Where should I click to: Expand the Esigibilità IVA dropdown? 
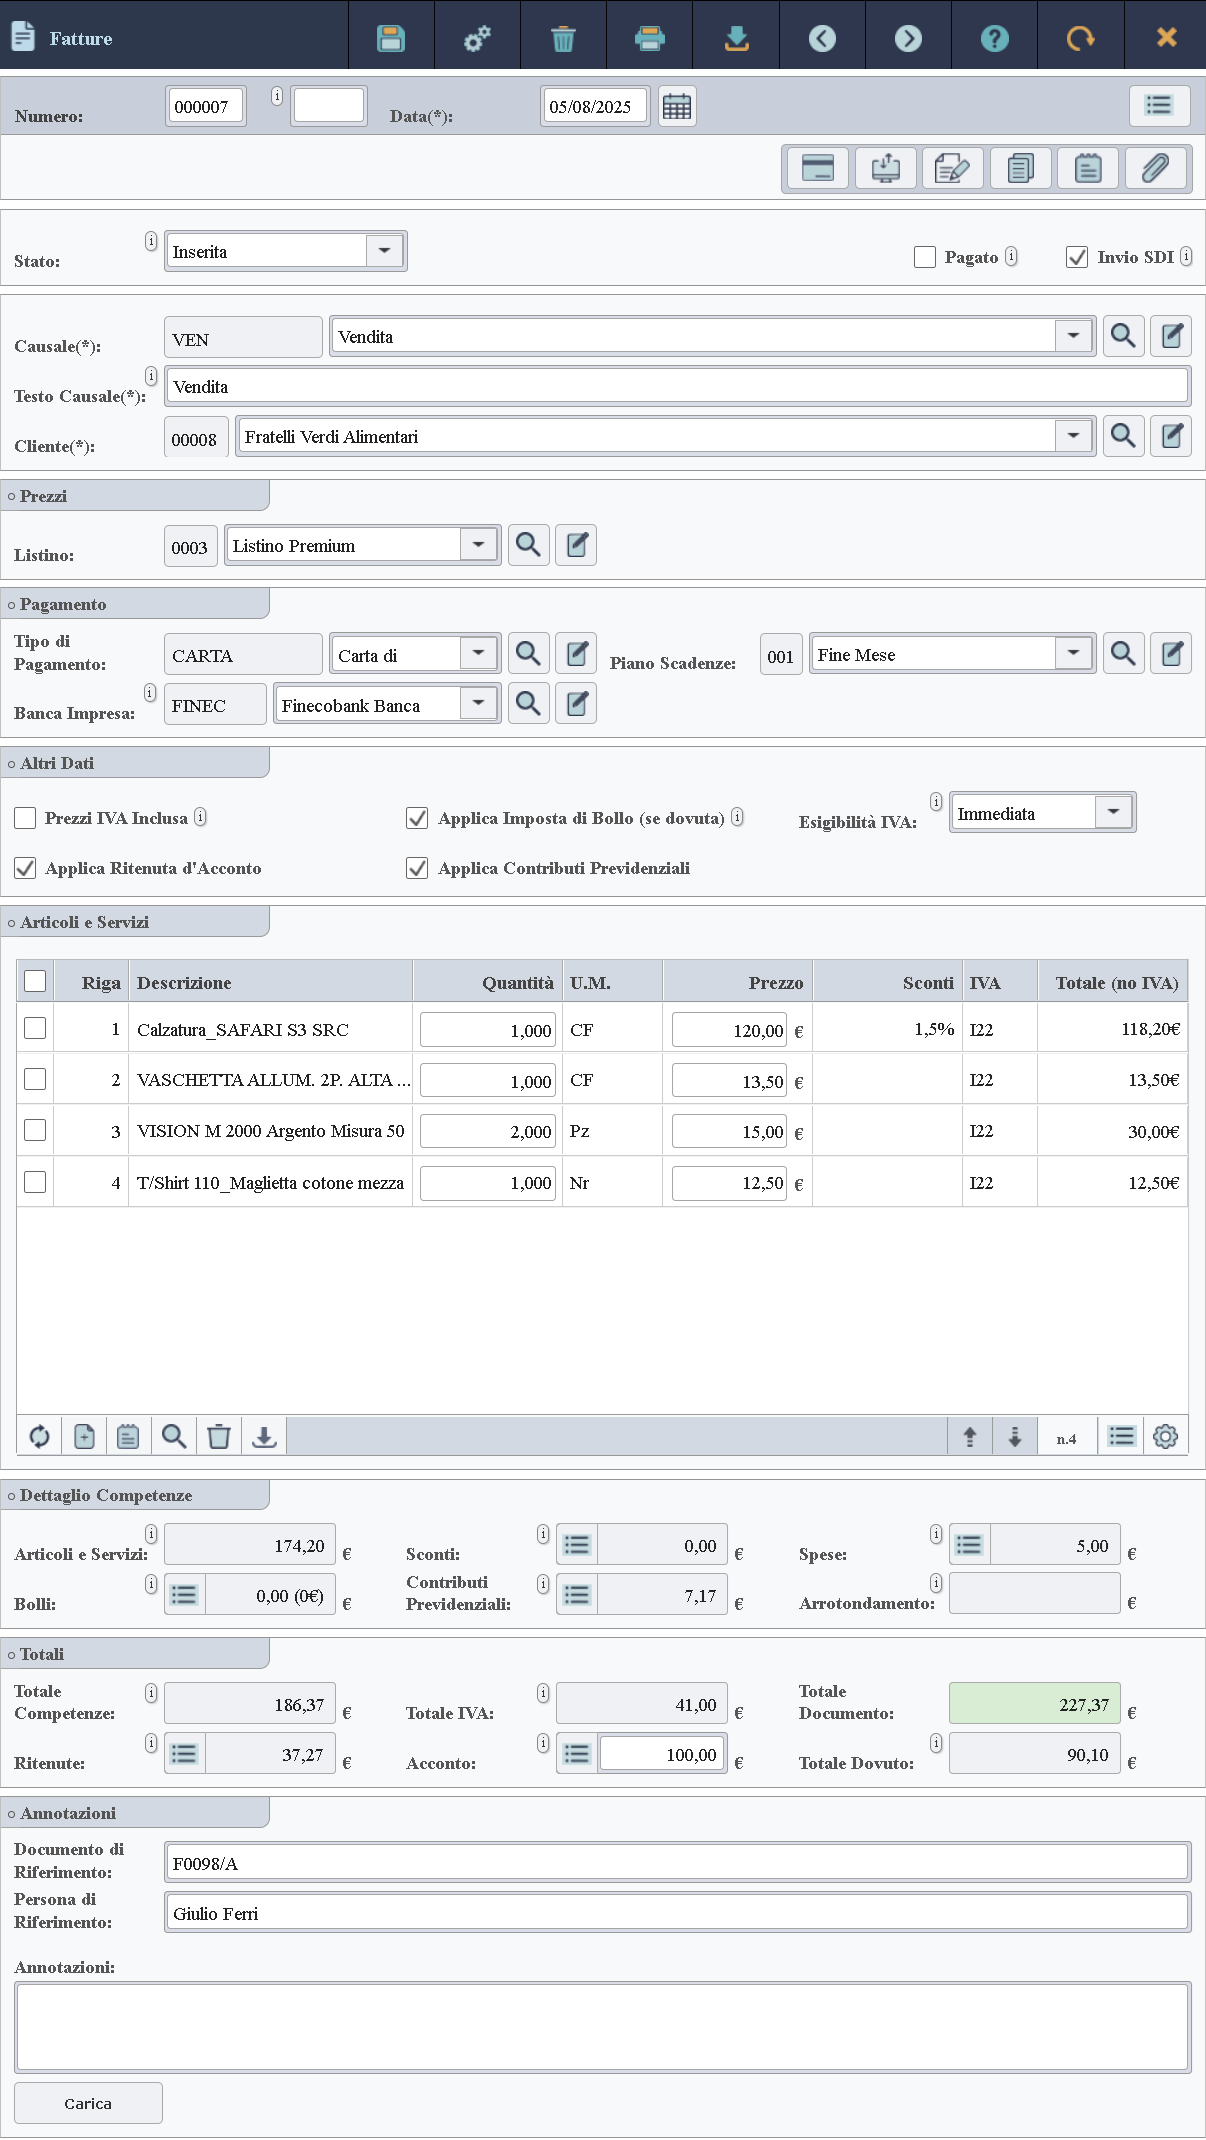[x=1113, y=812]
